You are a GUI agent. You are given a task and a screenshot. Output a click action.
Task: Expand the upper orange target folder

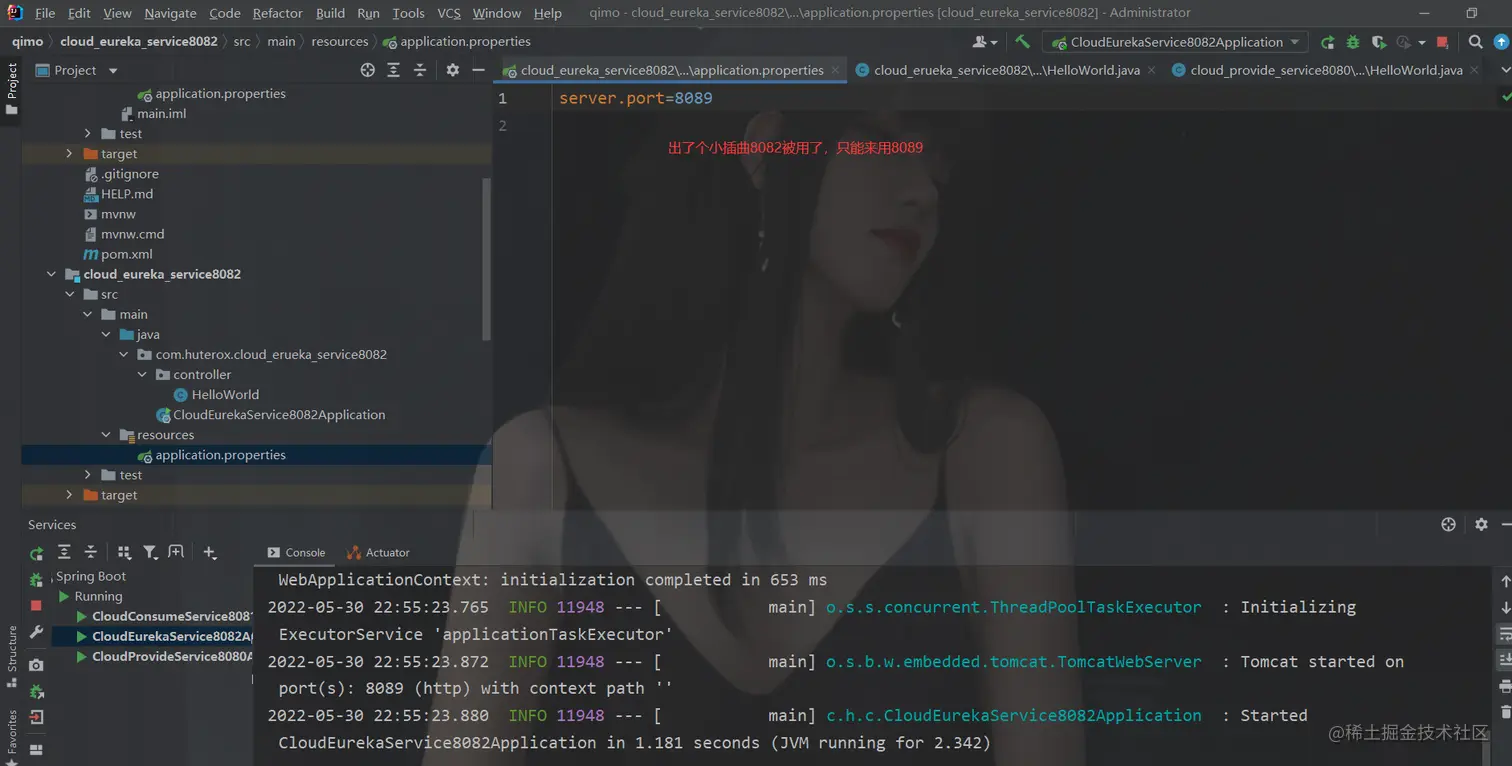(x=69, y=154)
